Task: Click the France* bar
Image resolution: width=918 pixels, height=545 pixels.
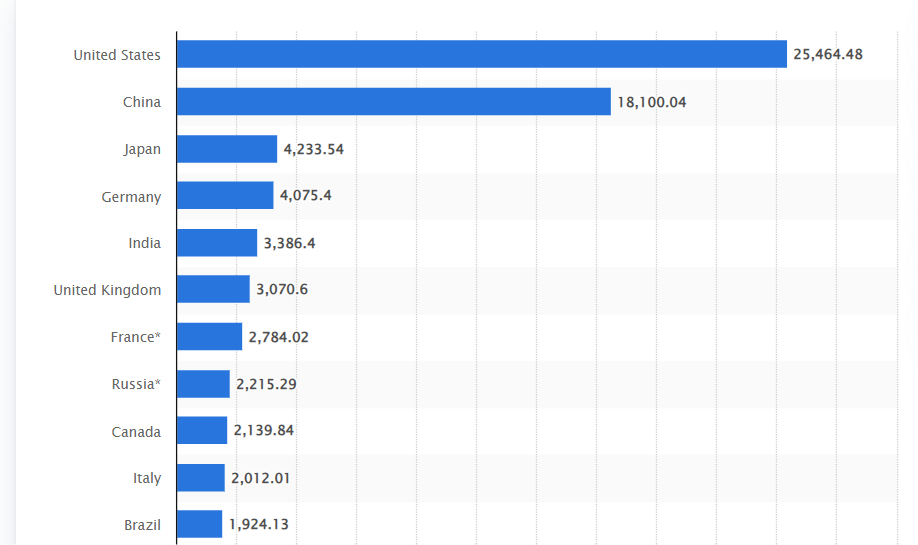Action: [210, 336]
